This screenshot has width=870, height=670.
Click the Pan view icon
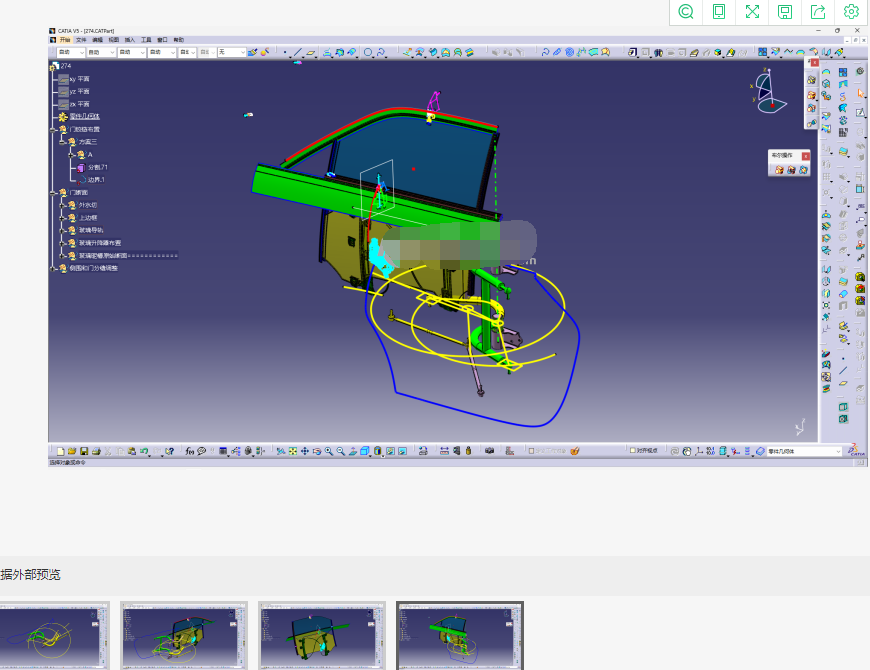(x=305, y=451)
